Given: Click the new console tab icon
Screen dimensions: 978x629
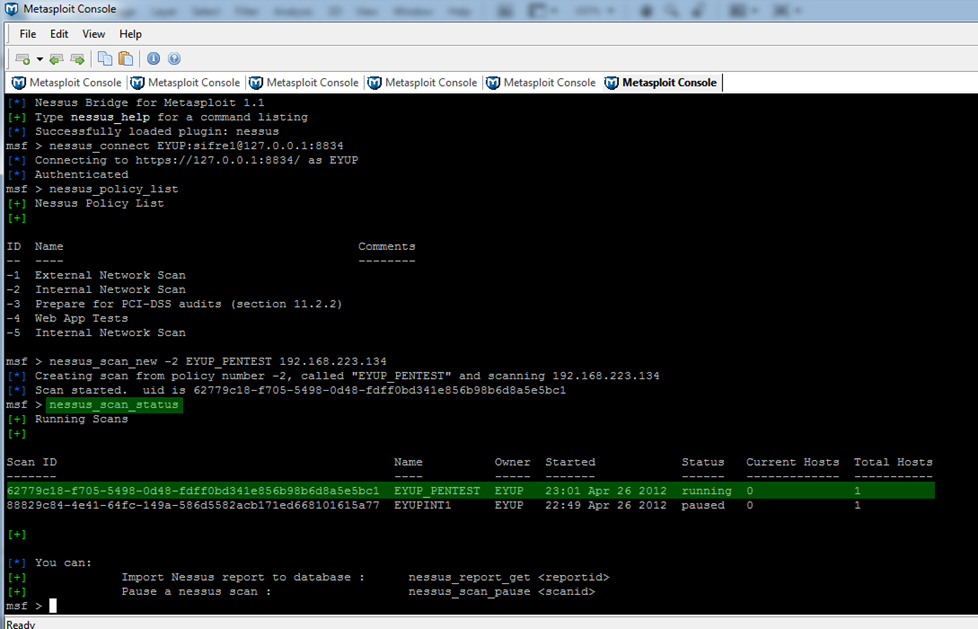Looking at the screenshot, I should coord(22,59).
